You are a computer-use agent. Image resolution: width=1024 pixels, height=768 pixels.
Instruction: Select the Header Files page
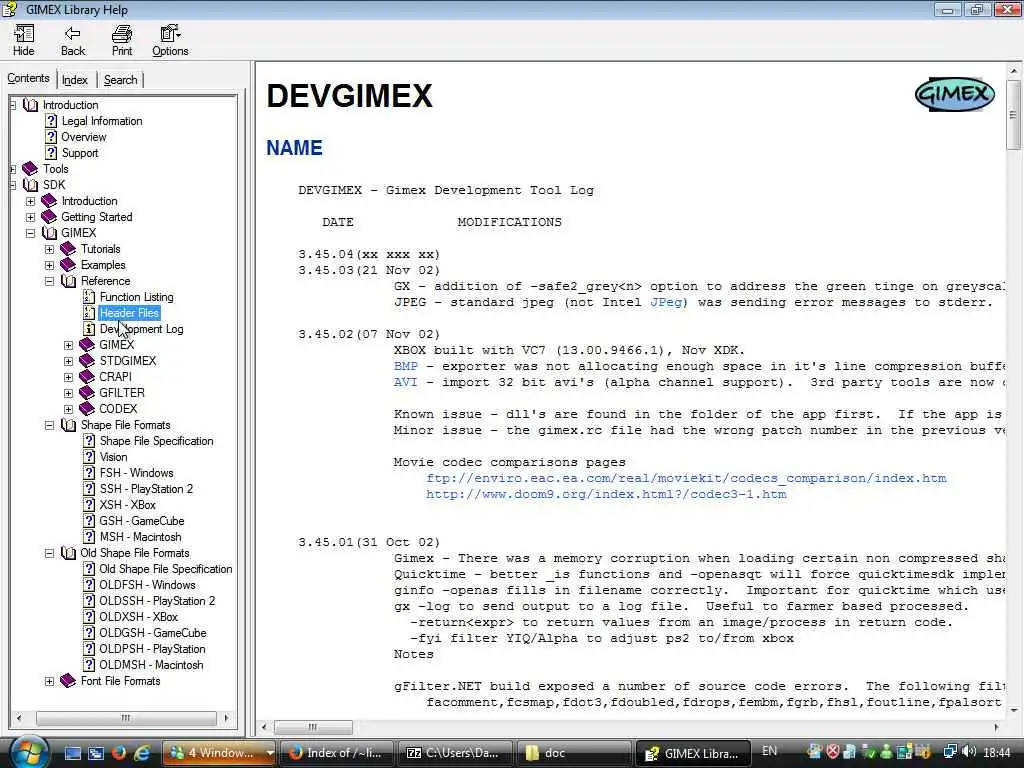(x=129, y=313)
